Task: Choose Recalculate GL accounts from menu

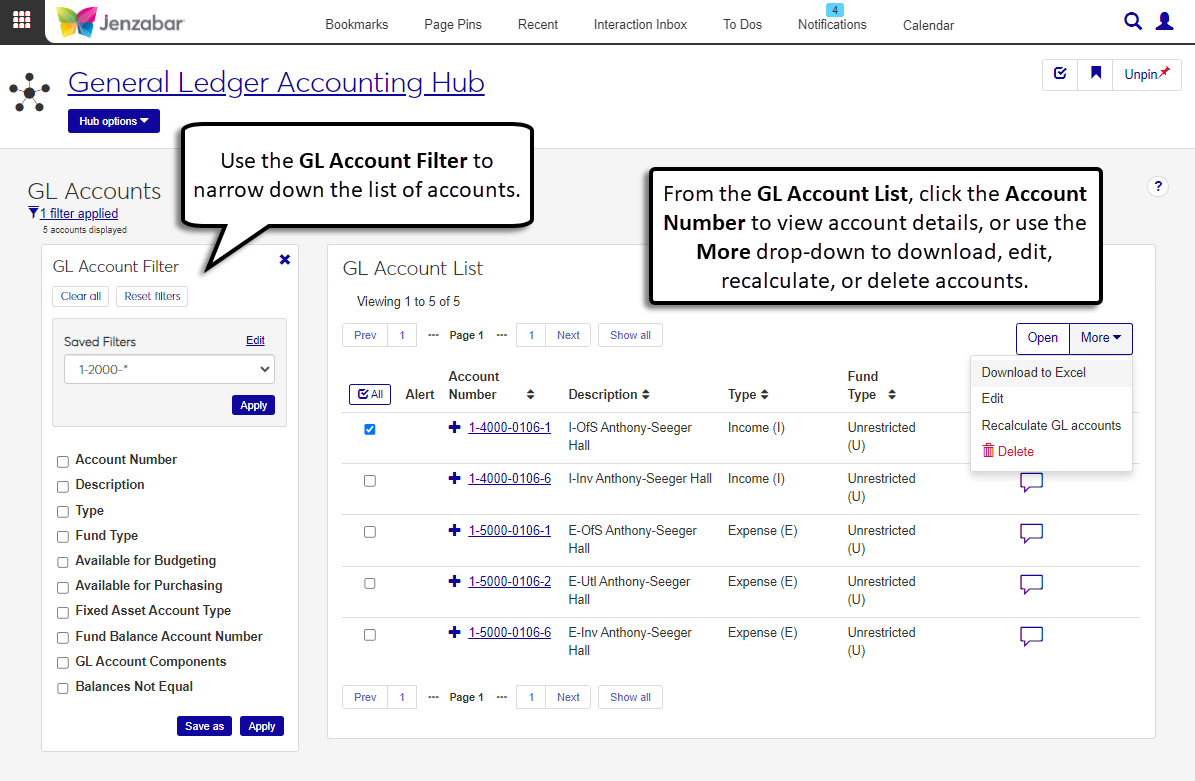Action: point(1051,425)
